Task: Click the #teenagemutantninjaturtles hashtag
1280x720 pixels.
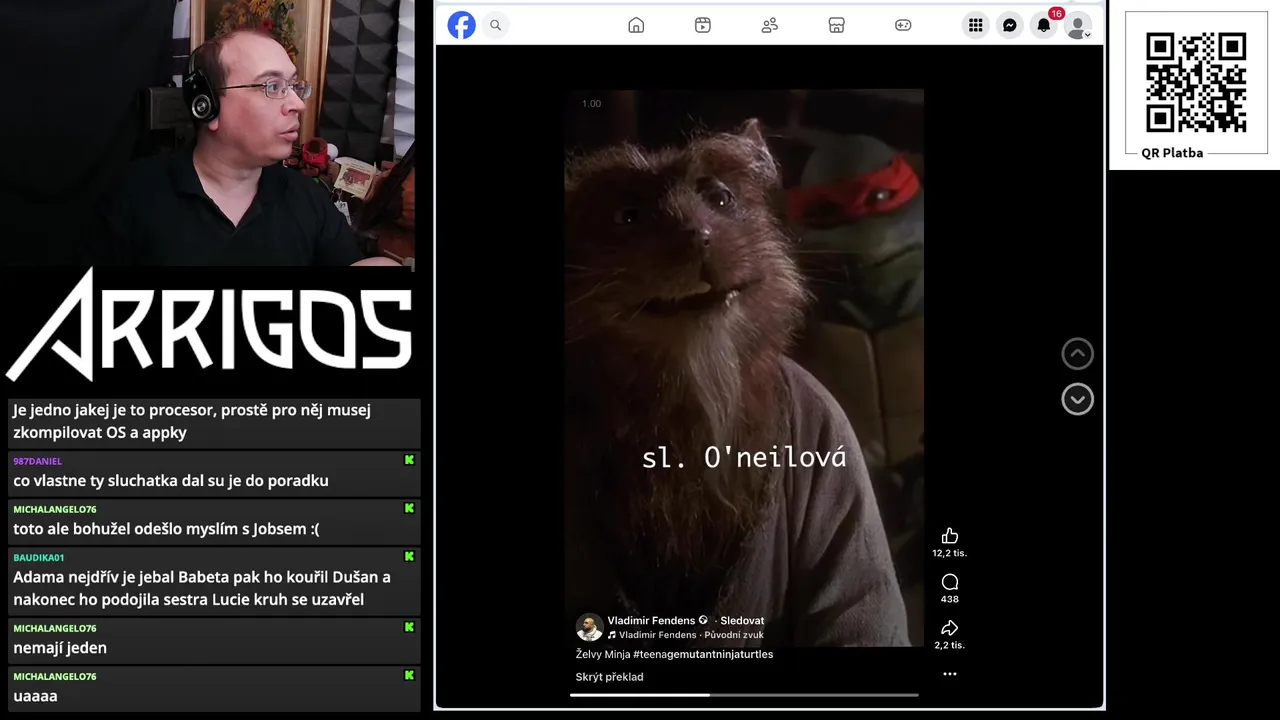Action: 703,654
